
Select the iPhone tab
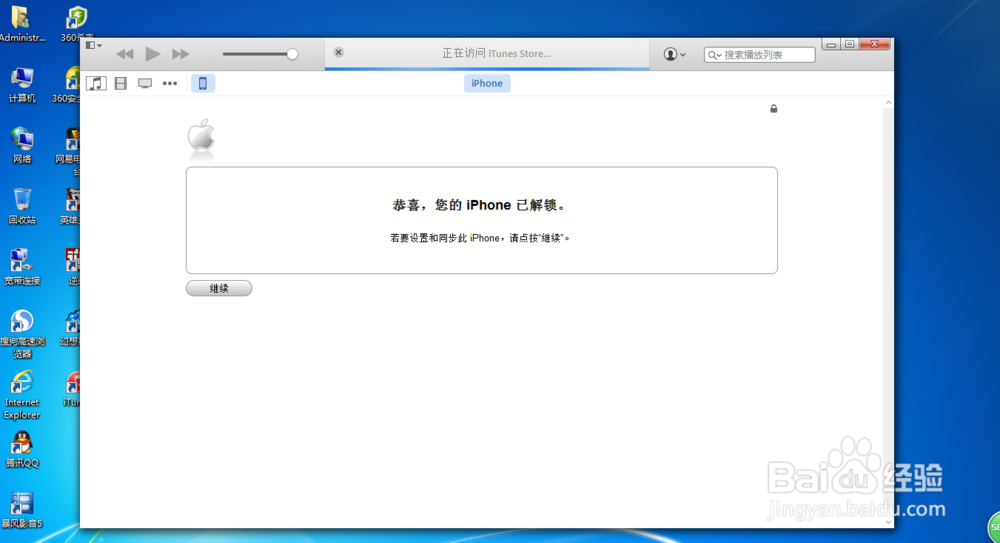487,84
